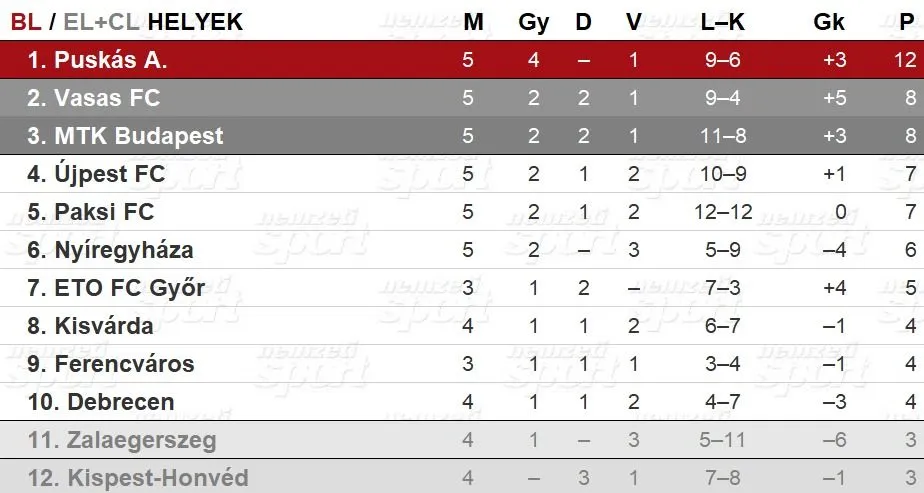Select the Újpest FC row

[x=462, y=174]
